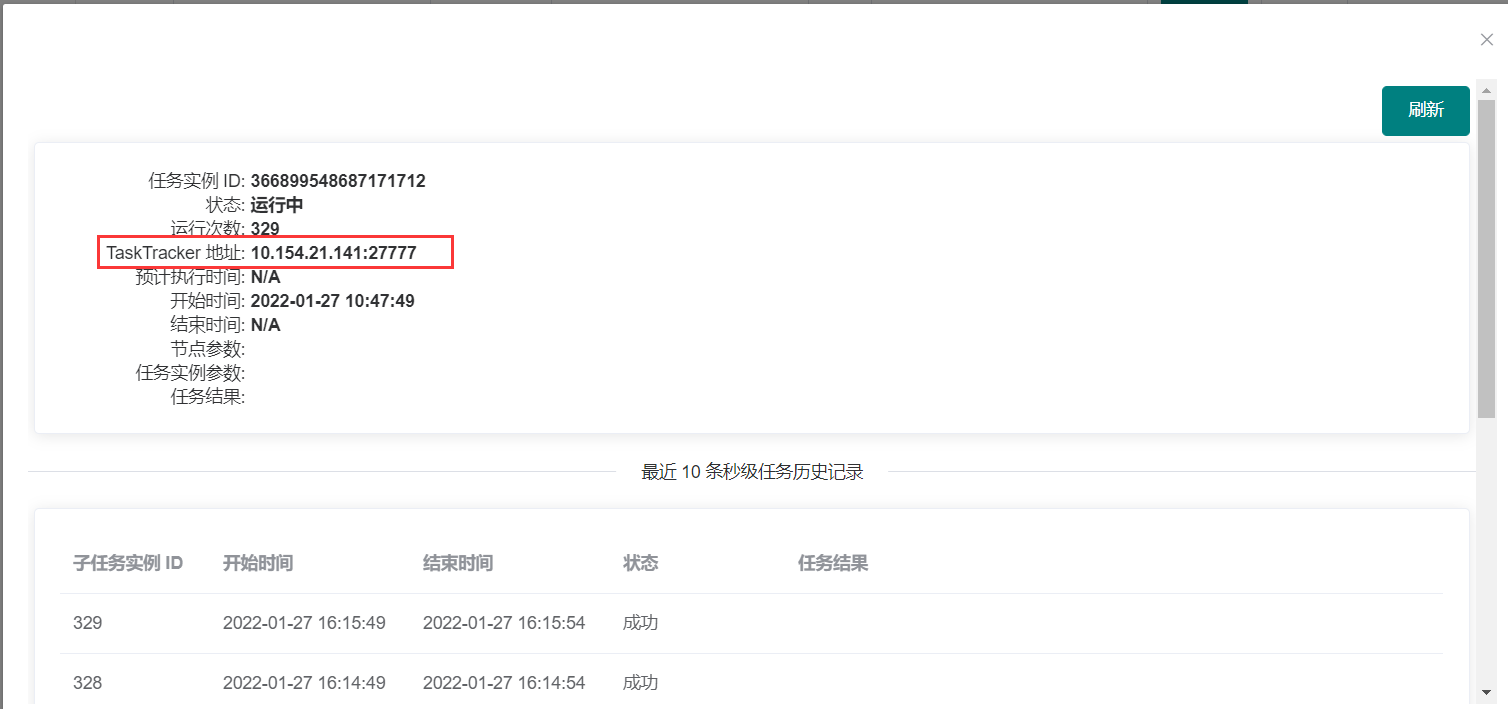1508x709 pixels.
Task: Click the scrollbar down arrow
Action: [x=1486, y=692]
